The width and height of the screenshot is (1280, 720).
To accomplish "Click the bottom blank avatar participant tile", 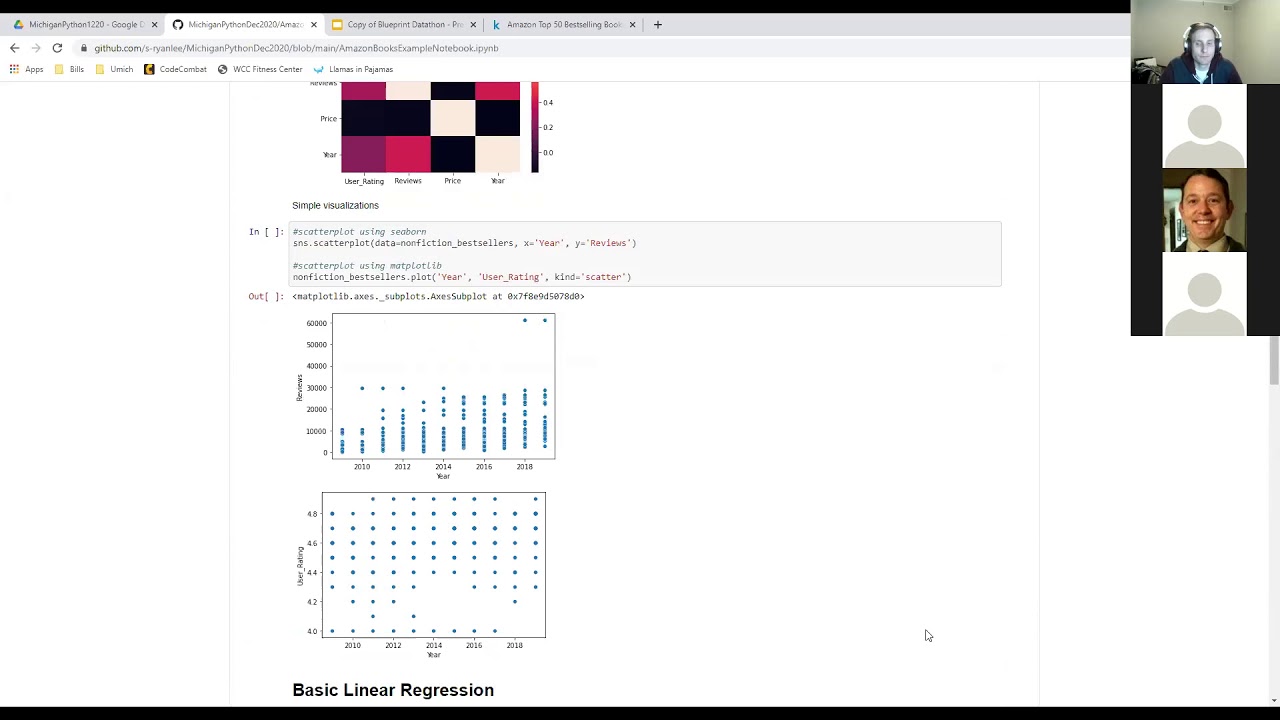I will 1204,294.
